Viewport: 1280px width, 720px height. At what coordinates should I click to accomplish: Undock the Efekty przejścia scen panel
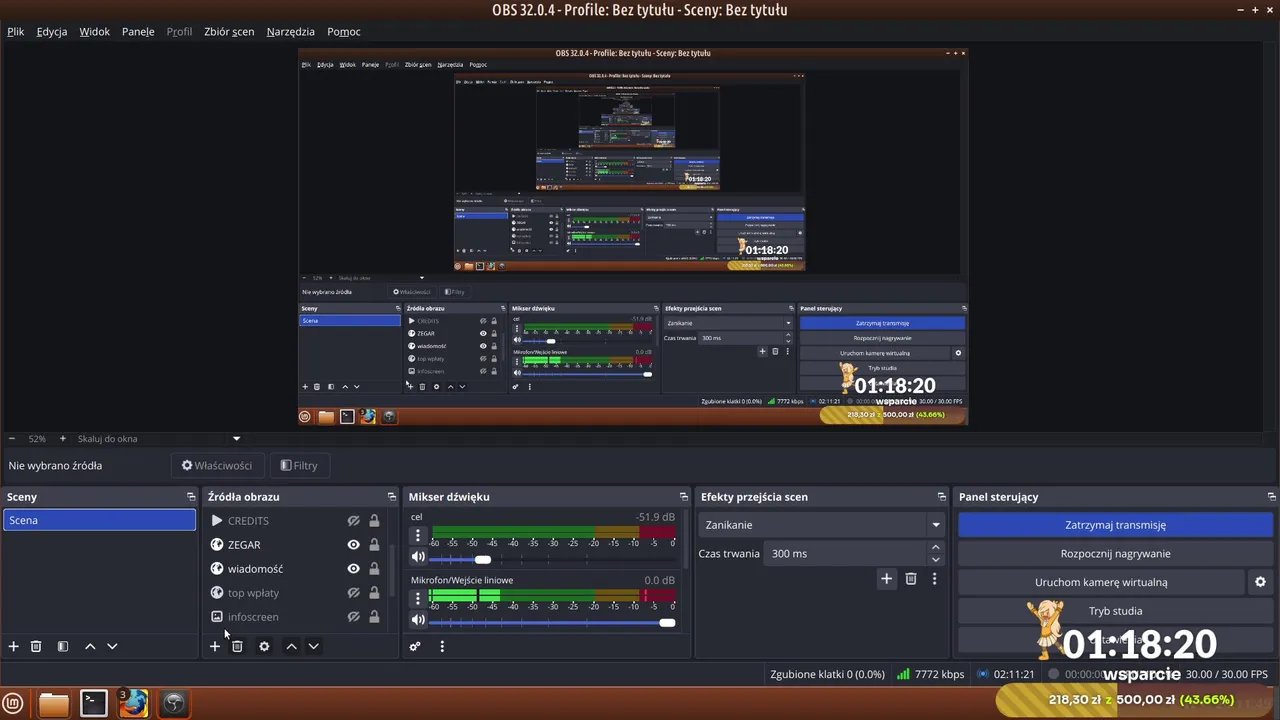coord(941,497)
